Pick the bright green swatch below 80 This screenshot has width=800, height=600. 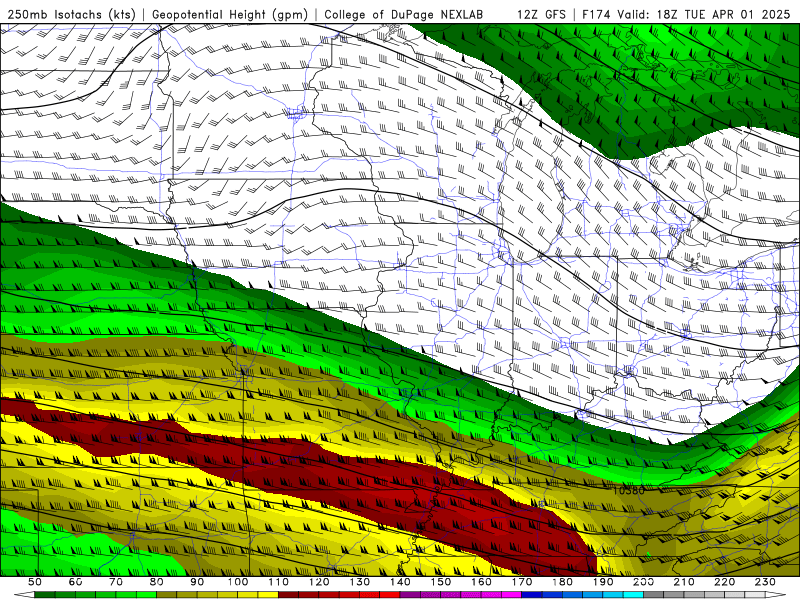click(x=146, y=595)
